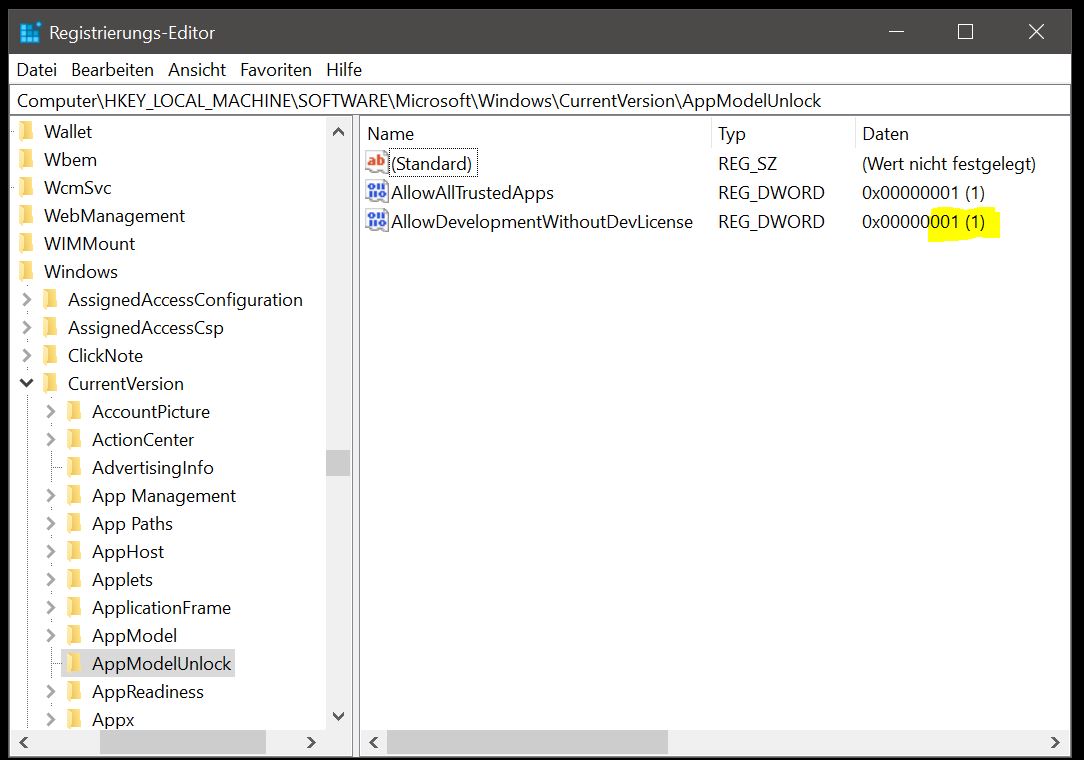The width and height of the screenshot is (1084, 760).
Task: Select the AssignedAccessCsp tree key
Action: (x=145, y=328)
